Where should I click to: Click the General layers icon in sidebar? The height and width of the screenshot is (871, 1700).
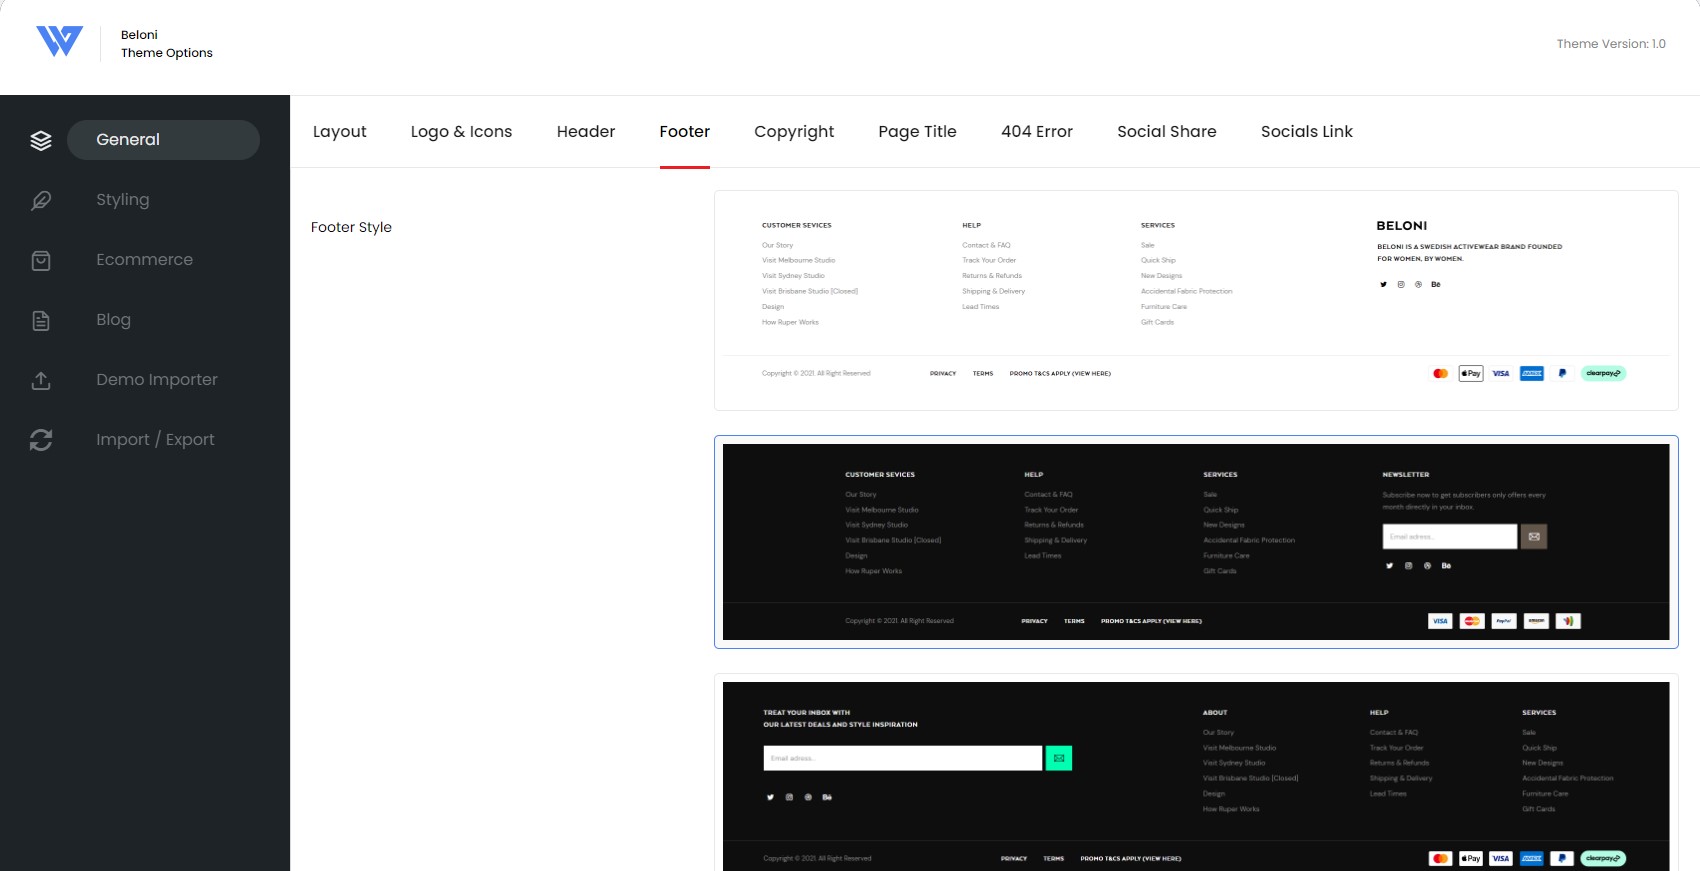[x=41, y=140]
